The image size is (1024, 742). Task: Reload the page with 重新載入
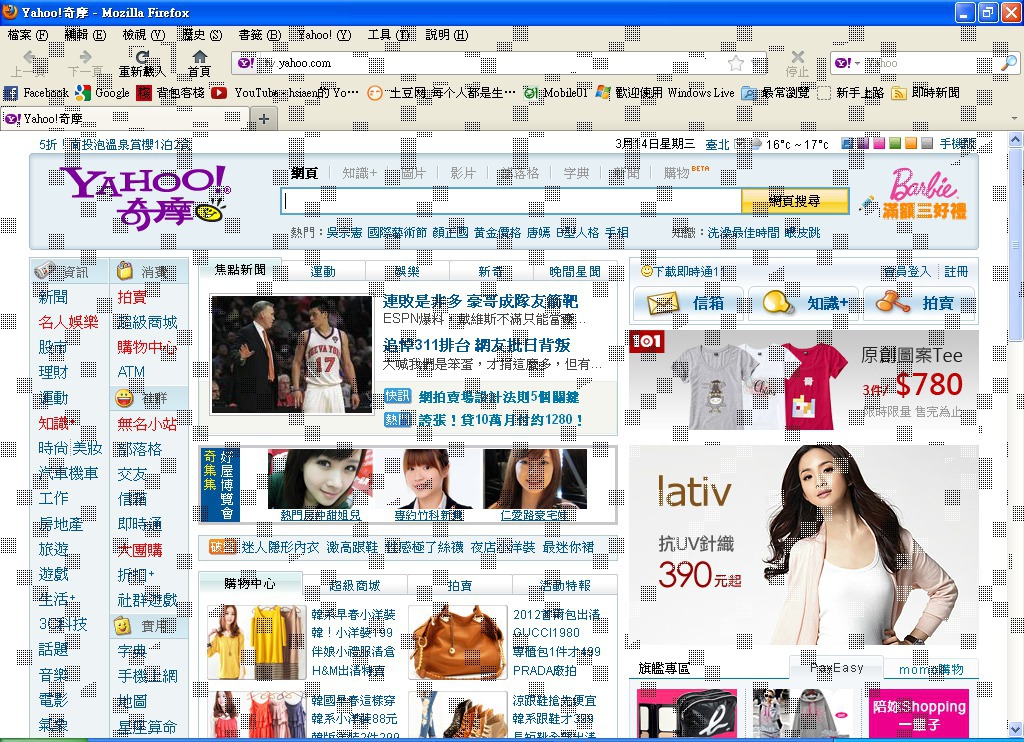click(x=142, y=63)
